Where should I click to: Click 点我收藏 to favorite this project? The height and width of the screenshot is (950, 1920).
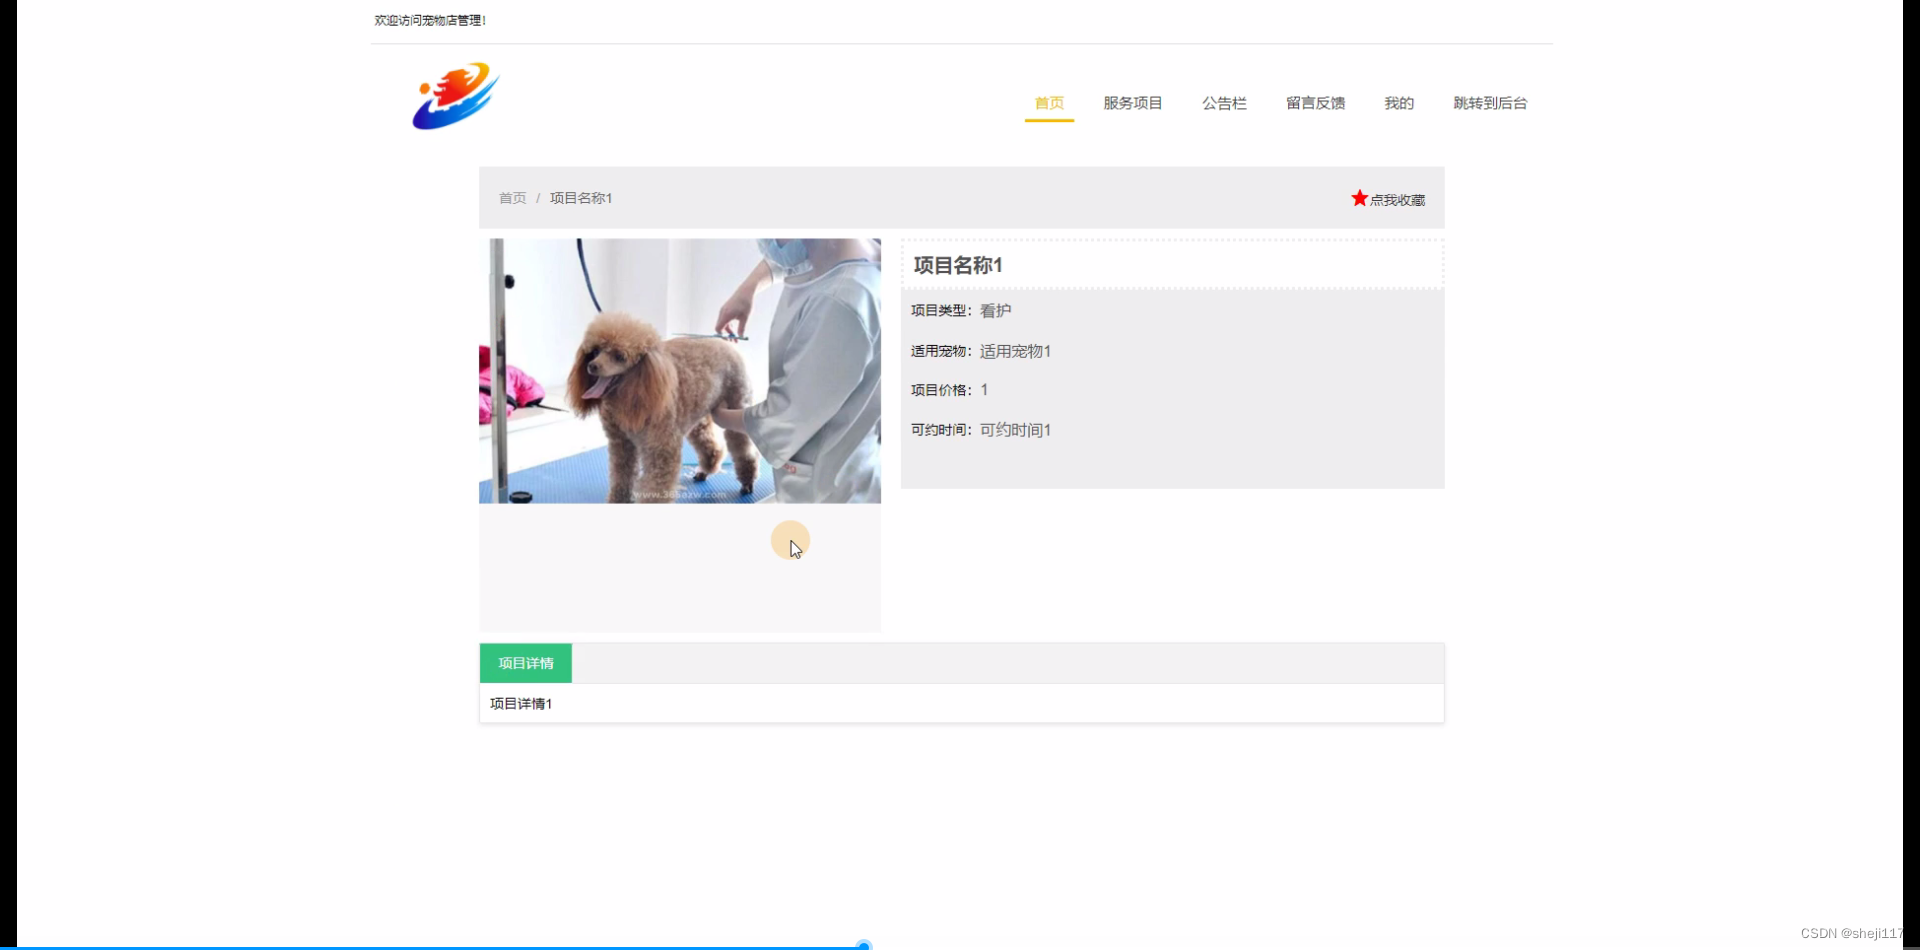[1398, 199]
